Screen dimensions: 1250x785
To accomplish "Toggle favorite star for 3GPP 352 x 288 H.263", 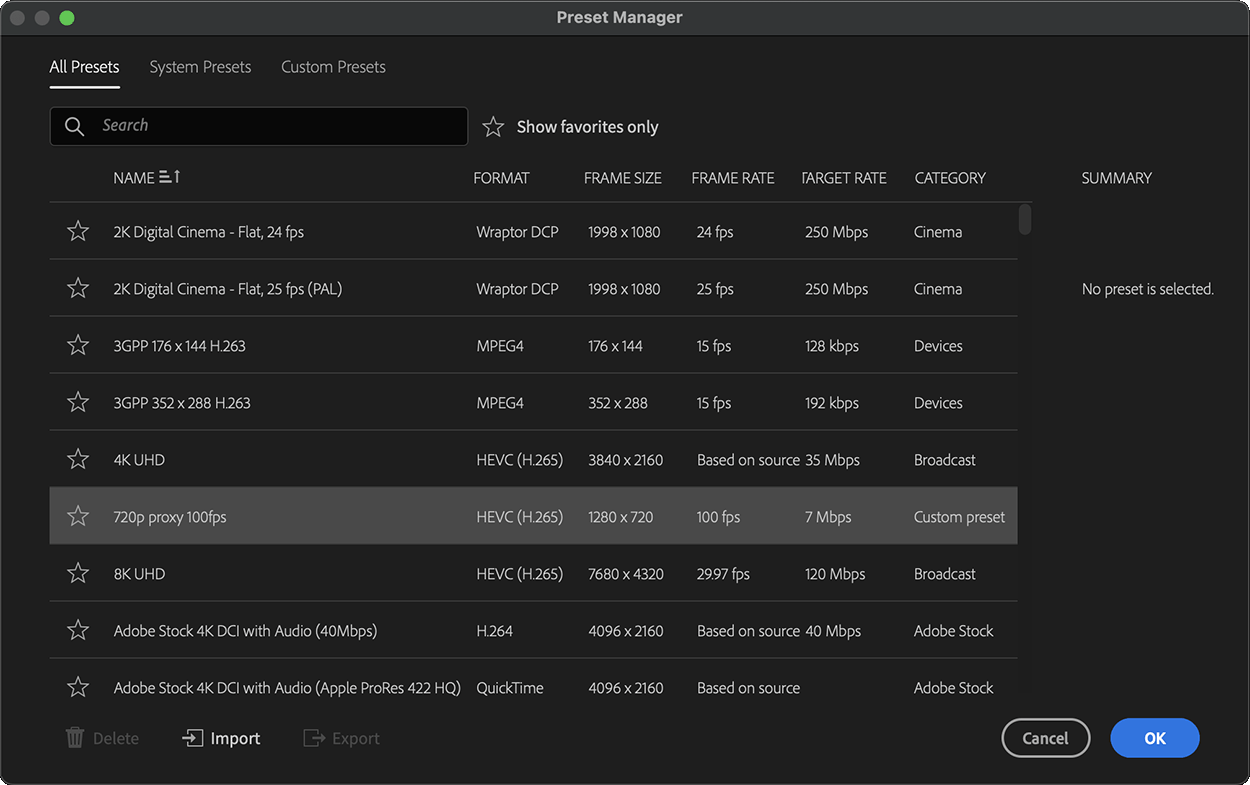I will tap(78, 402).
